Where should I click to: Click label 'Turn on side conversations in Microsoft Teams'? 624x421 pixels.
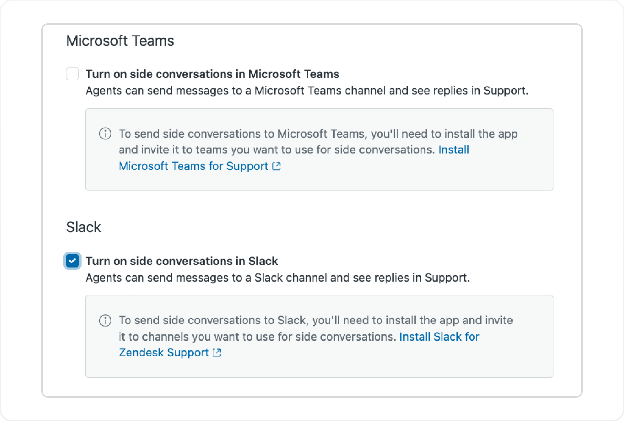[x=213, y=74]
